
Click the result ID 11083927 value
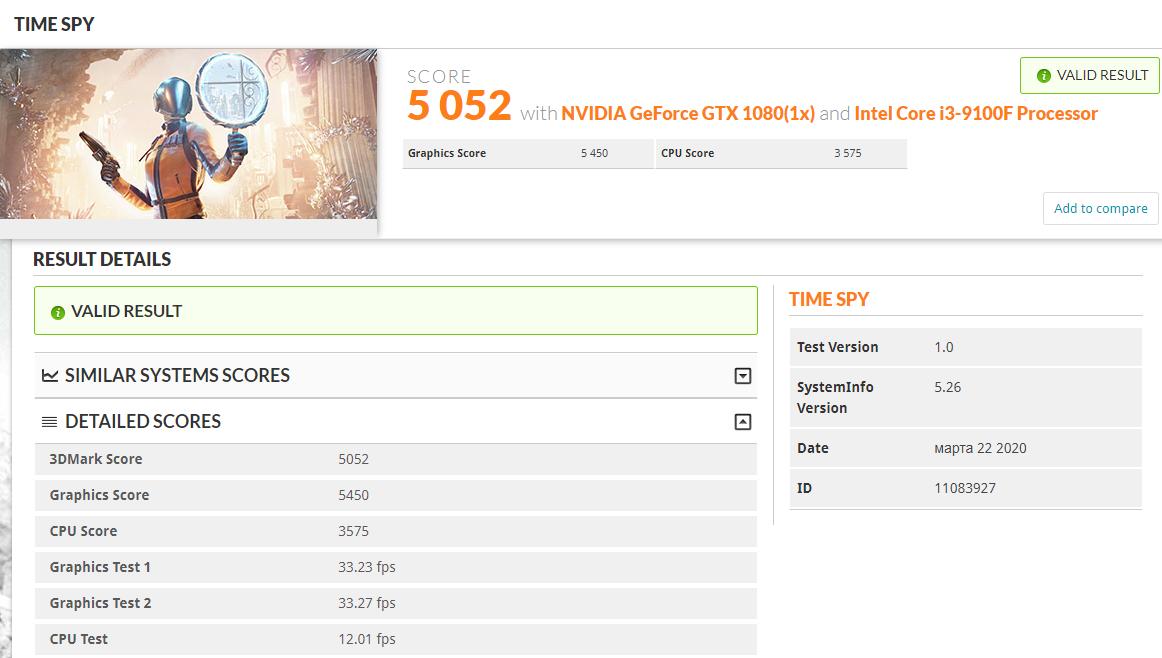(965, 488)
